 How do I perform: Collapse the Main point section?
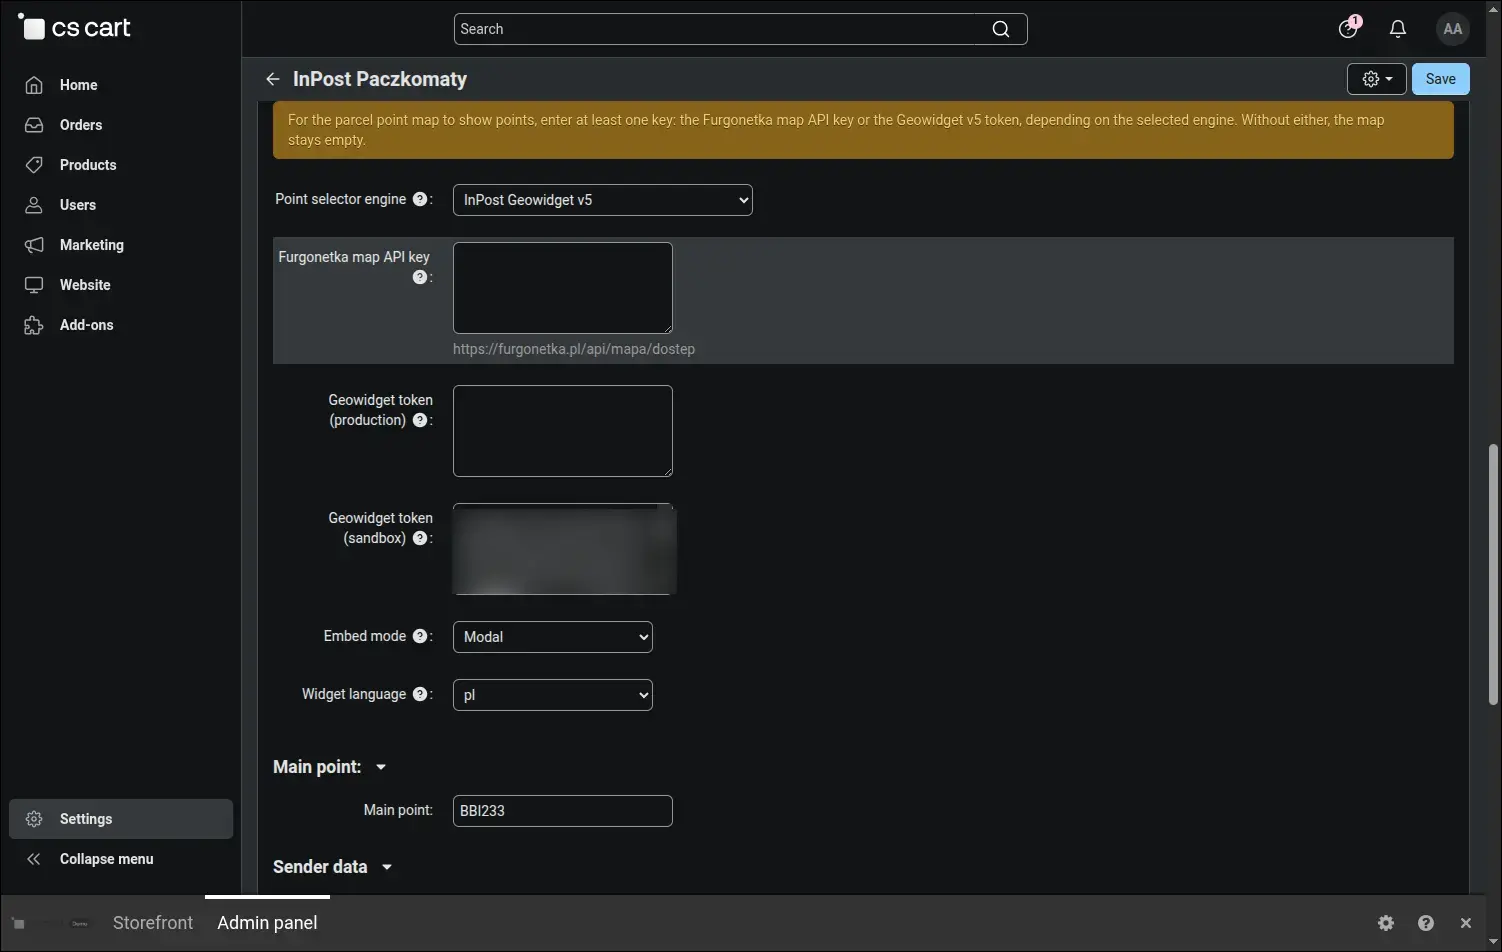click(x=330, y=767)
